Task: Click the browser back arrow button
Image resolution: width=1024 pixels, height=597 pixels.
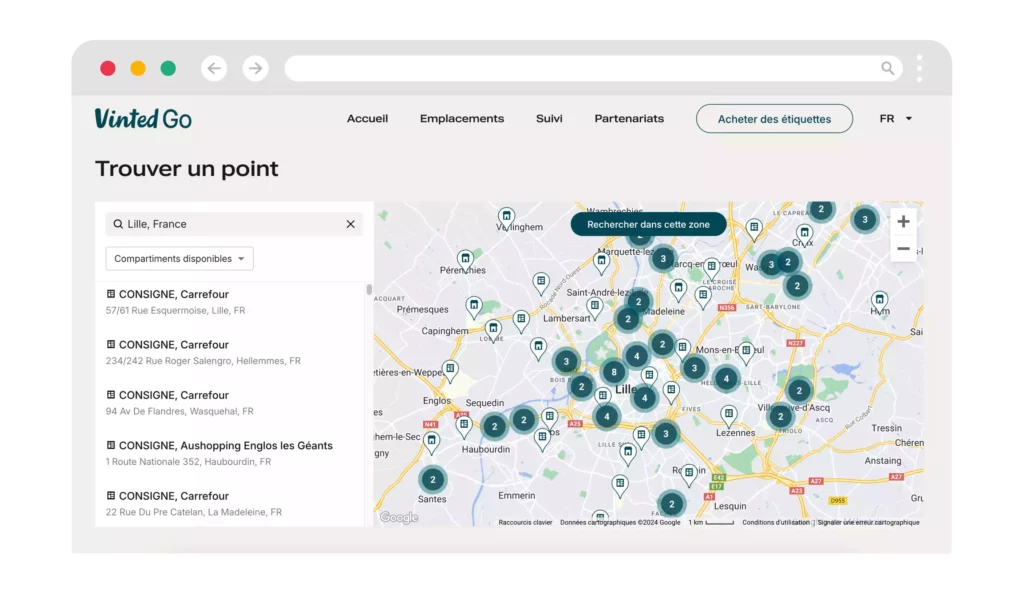Action: [214, 68]
